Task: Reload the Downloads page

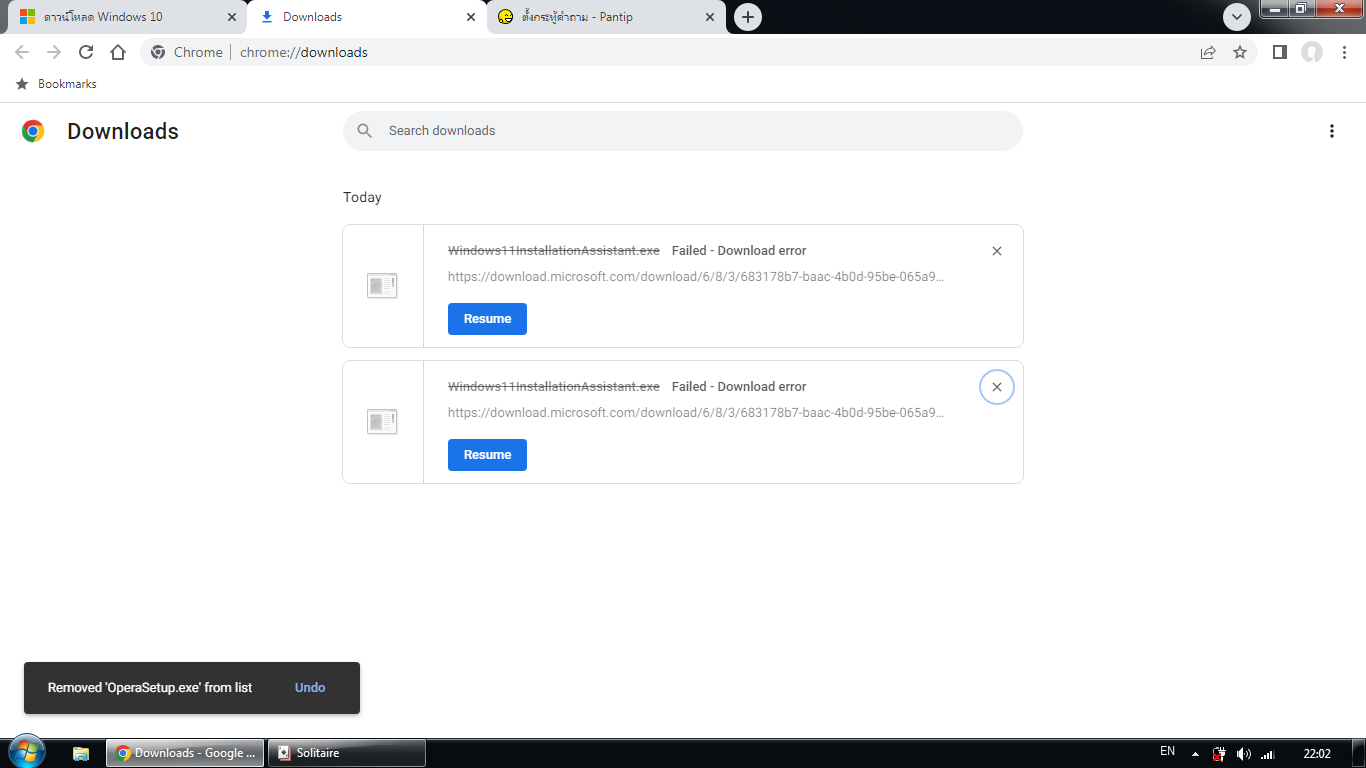Action: 86,52
